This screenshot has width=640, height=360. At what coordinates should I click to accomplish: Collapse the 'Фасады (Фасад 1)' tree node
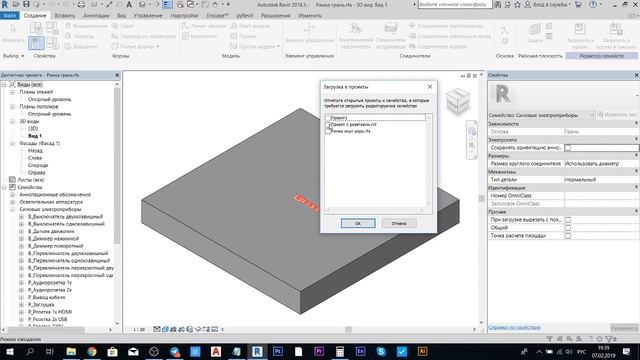pos(12,143)
